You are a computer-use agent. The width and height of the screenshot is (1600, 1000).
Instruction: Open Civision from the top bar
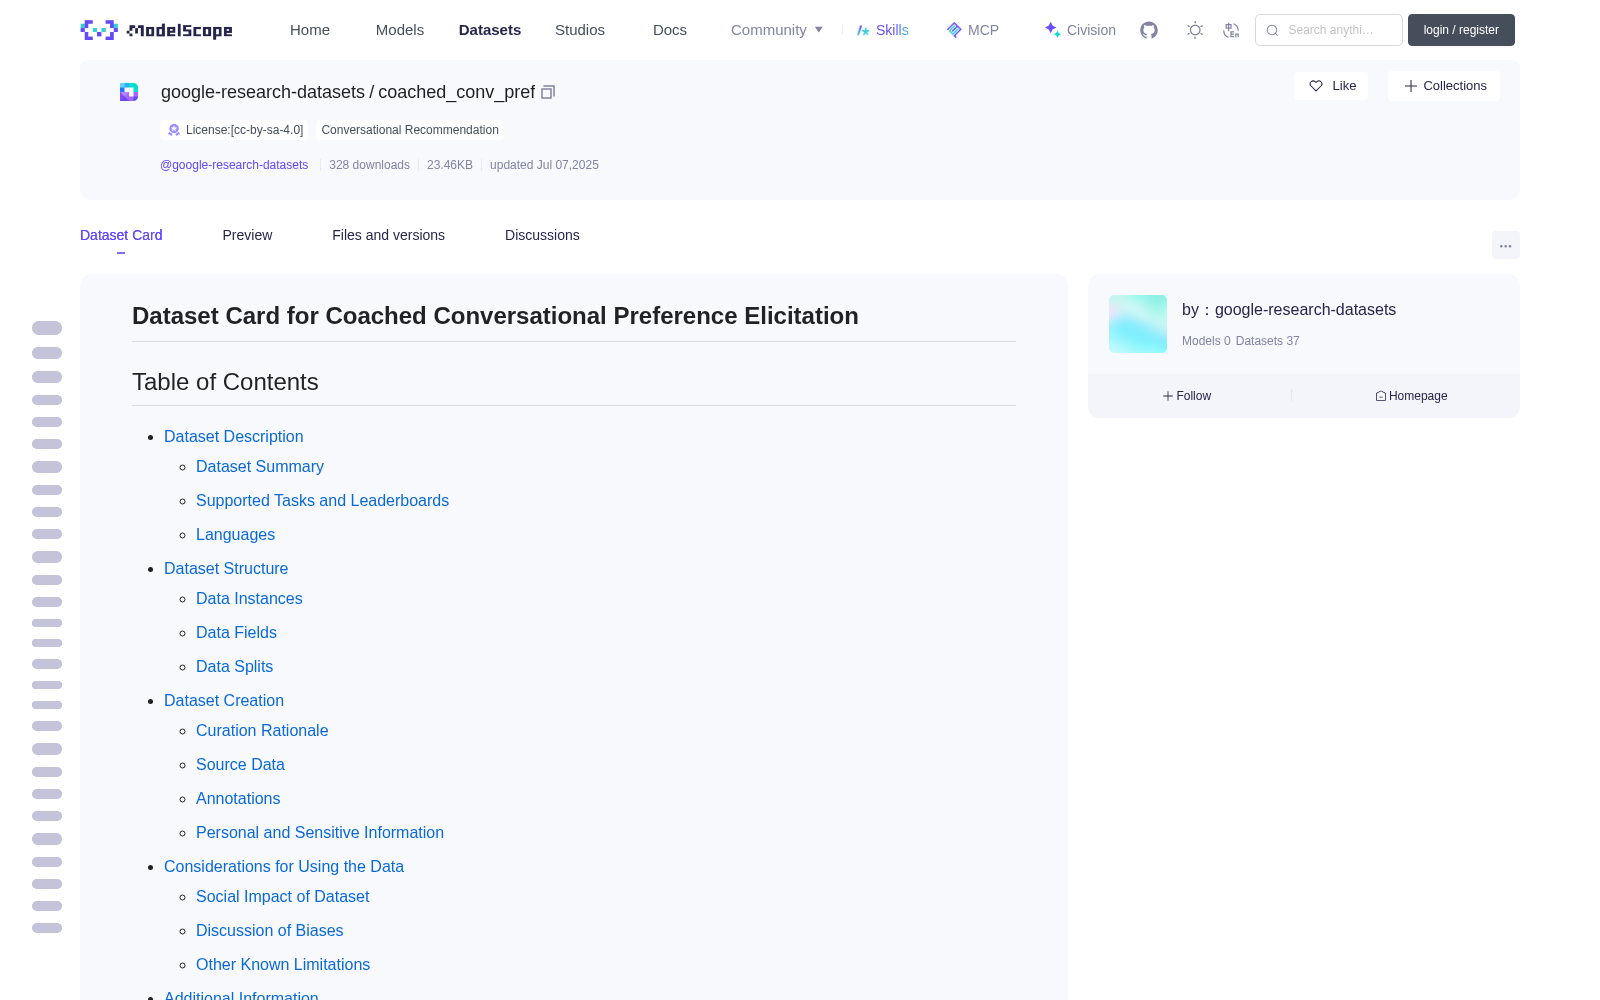[1080, 30]
